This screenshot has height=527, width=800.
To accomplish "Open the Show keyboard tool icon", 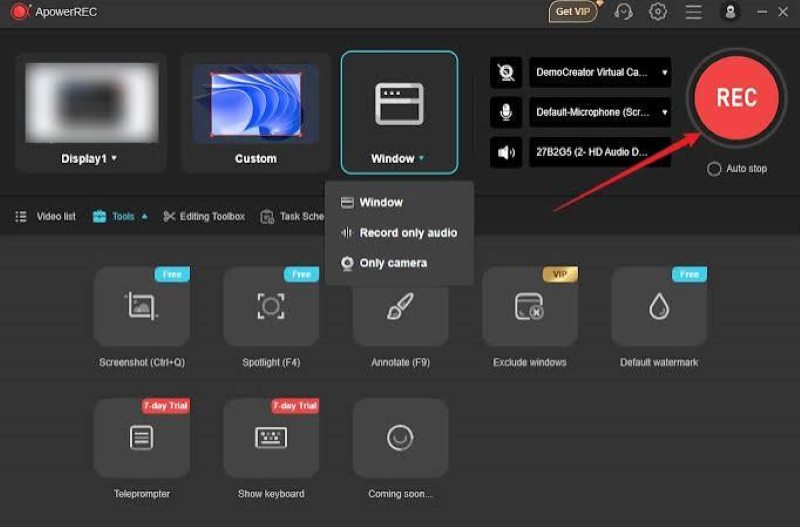I will tap(271, 438).
